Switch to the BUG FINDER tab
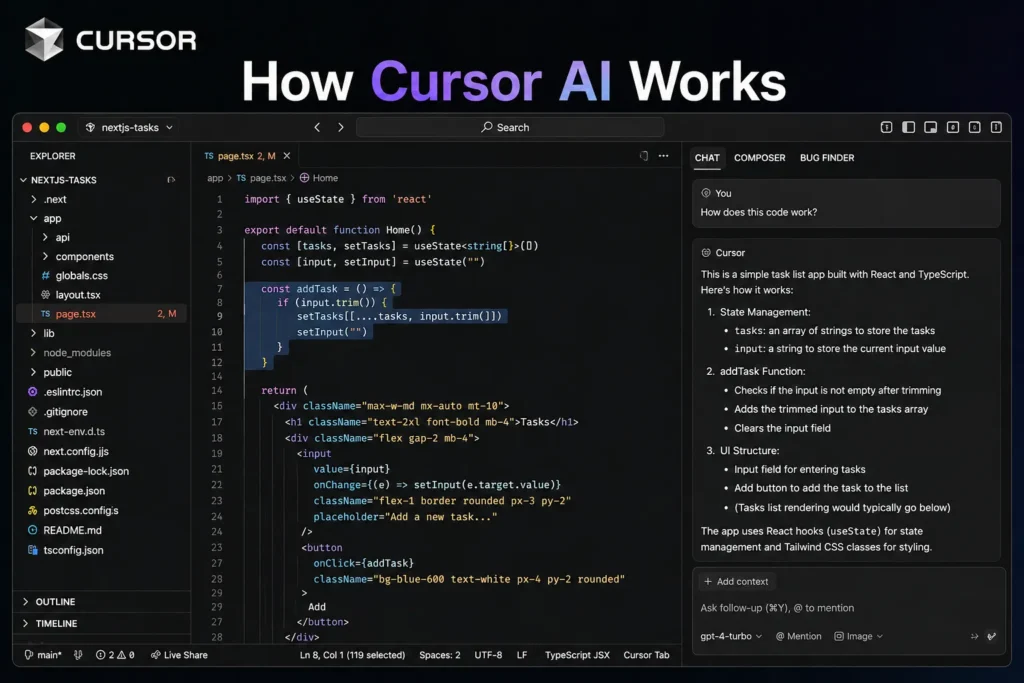Image resolution: width=1024 pixels, height=683 pixels. click(x=827, y=158)
